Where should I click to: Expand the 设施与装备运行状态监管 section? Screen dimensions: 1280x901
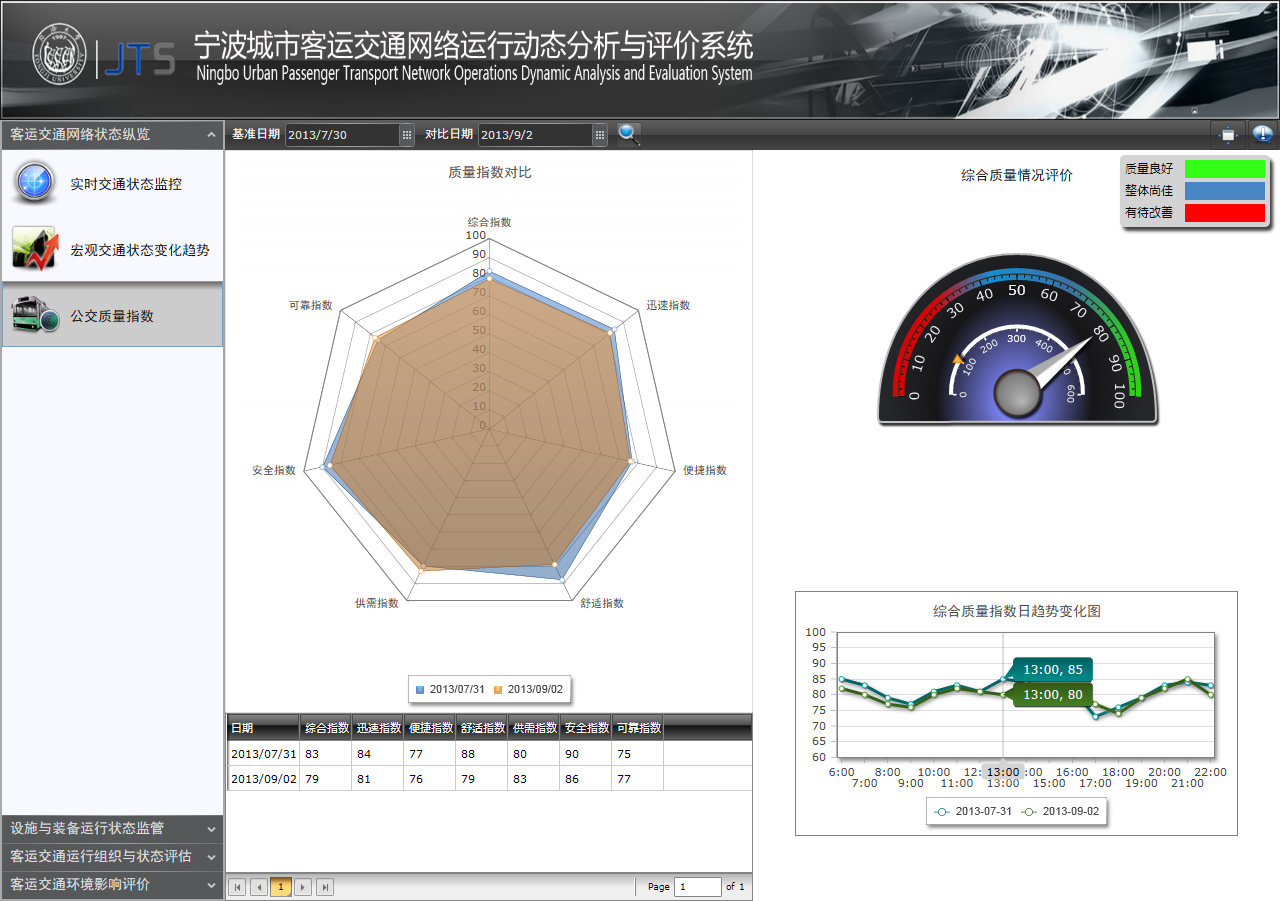[112, 829]
